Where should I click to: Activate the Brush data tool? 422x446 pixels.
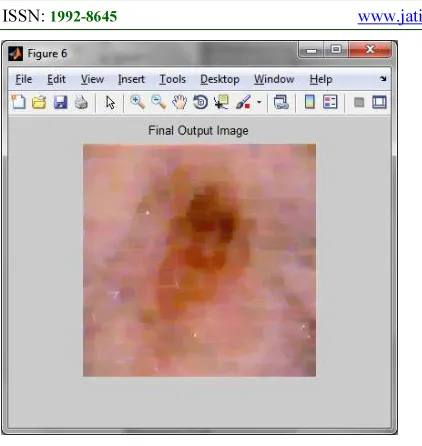pyautogui.click(x=243, y=102)
